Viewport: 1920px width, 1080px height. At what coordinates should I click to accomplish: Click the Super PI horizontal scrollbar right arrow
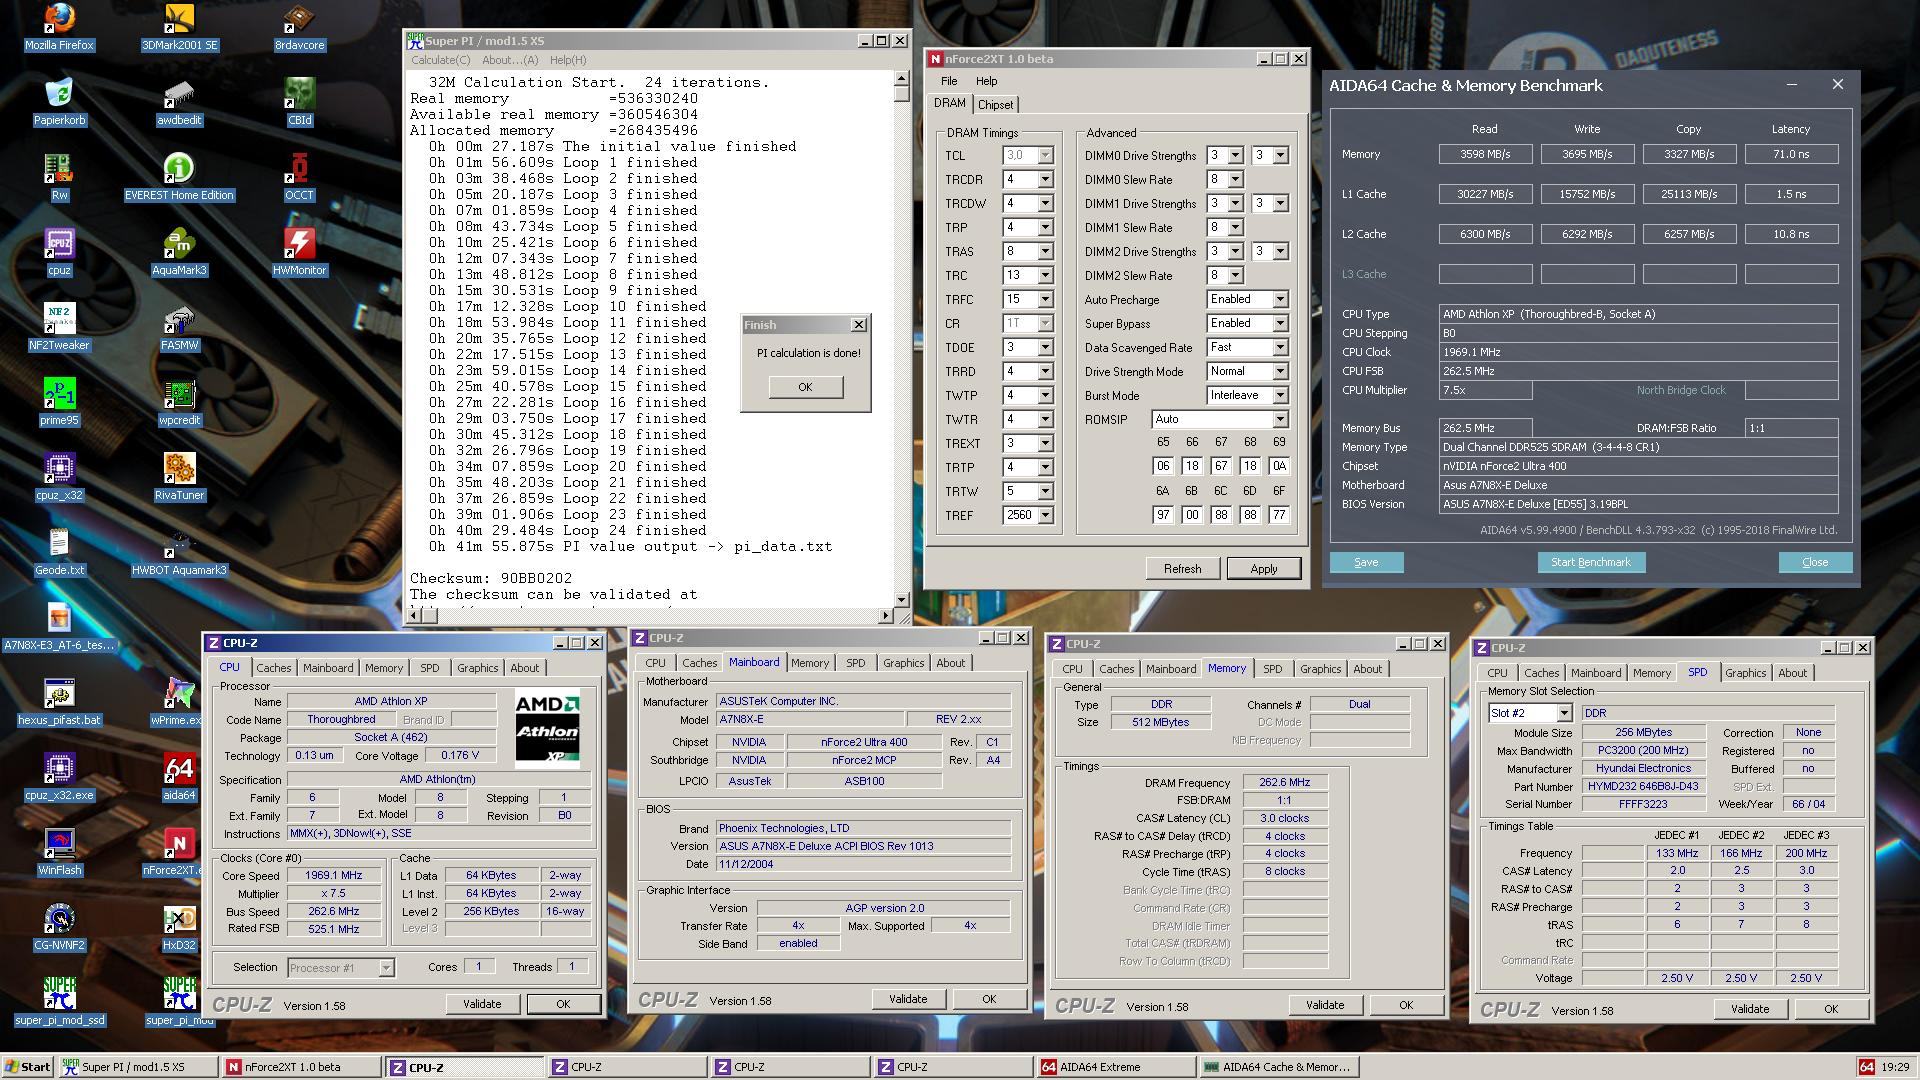pyautogui.click(x=886, y=615)
